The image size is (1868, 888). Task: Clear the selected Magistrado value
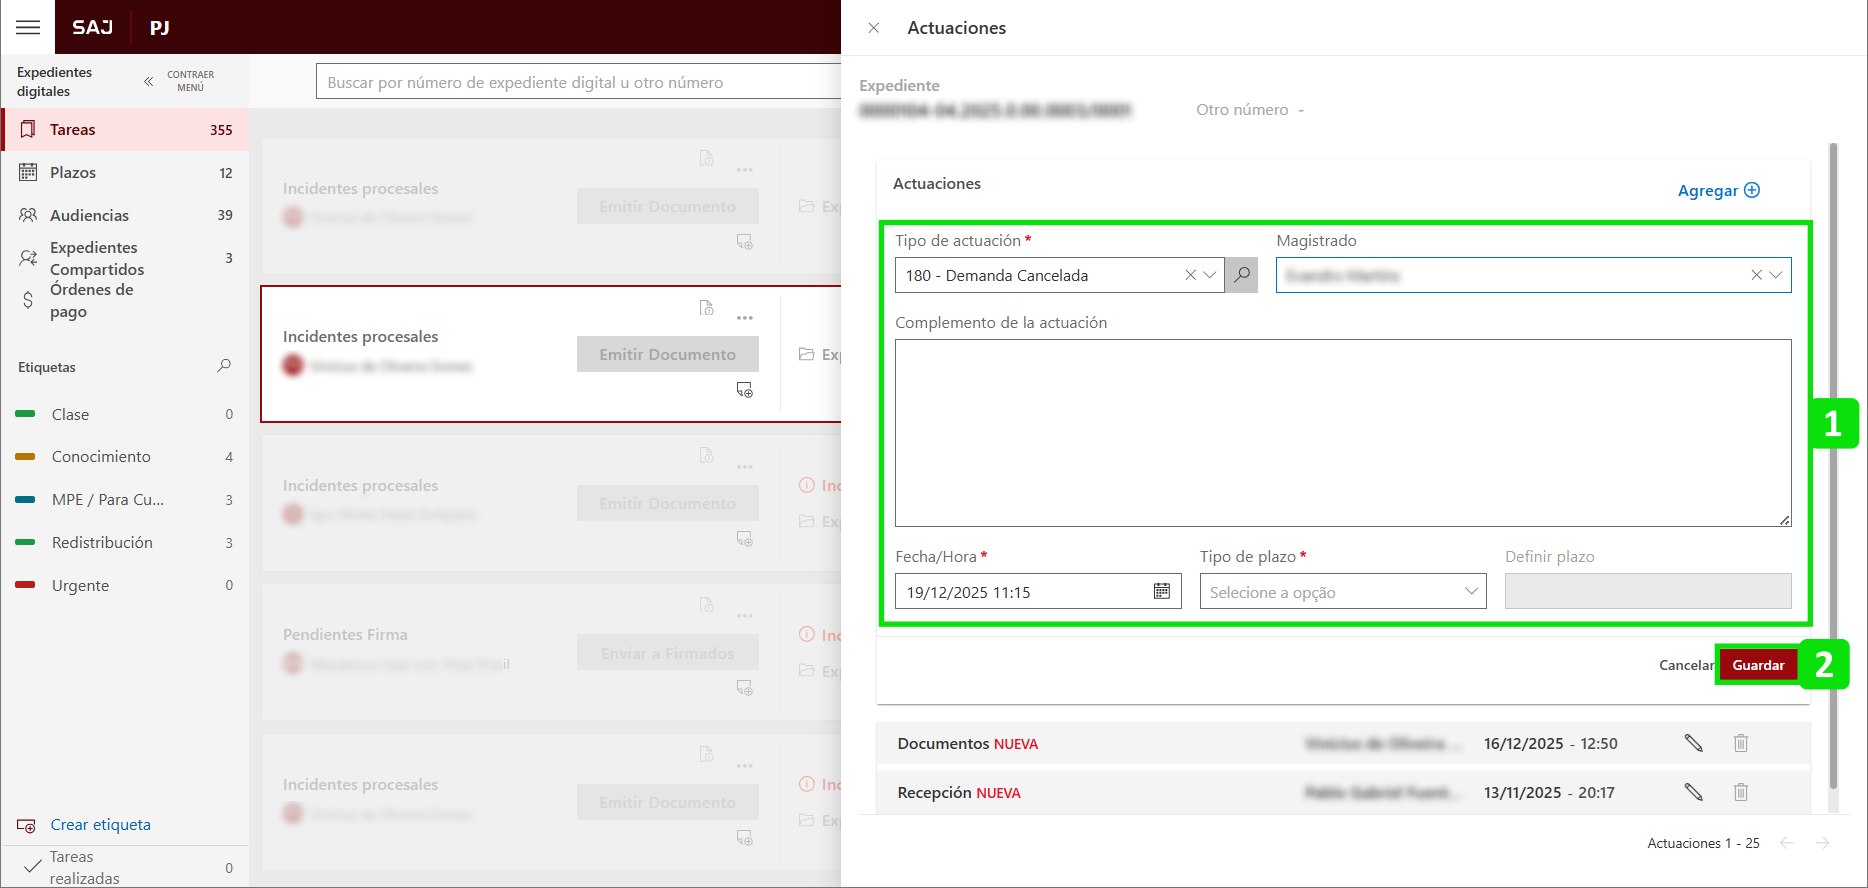click(x=1756, y=275)
